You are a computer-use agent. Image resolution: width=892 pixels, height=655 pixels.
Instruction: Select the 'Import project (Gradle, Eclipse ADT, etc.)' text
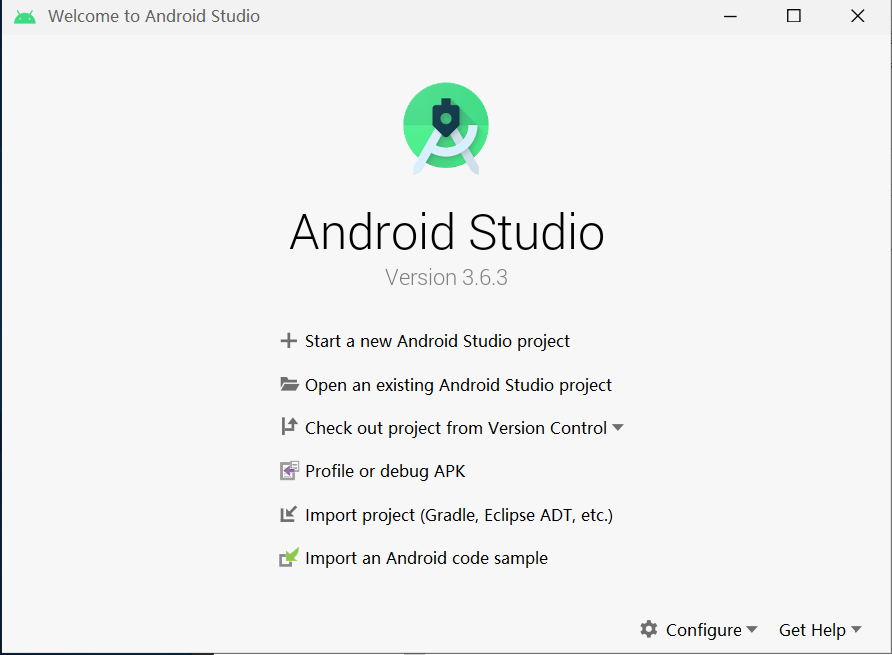[459, 515]
